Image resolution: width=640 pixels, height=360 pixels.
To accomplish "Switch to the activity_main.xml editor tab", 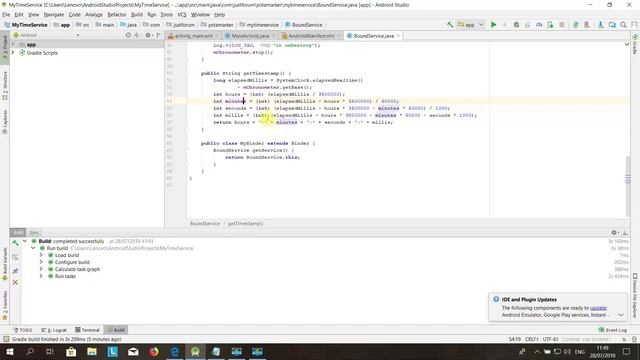I will tap(193, 36).
